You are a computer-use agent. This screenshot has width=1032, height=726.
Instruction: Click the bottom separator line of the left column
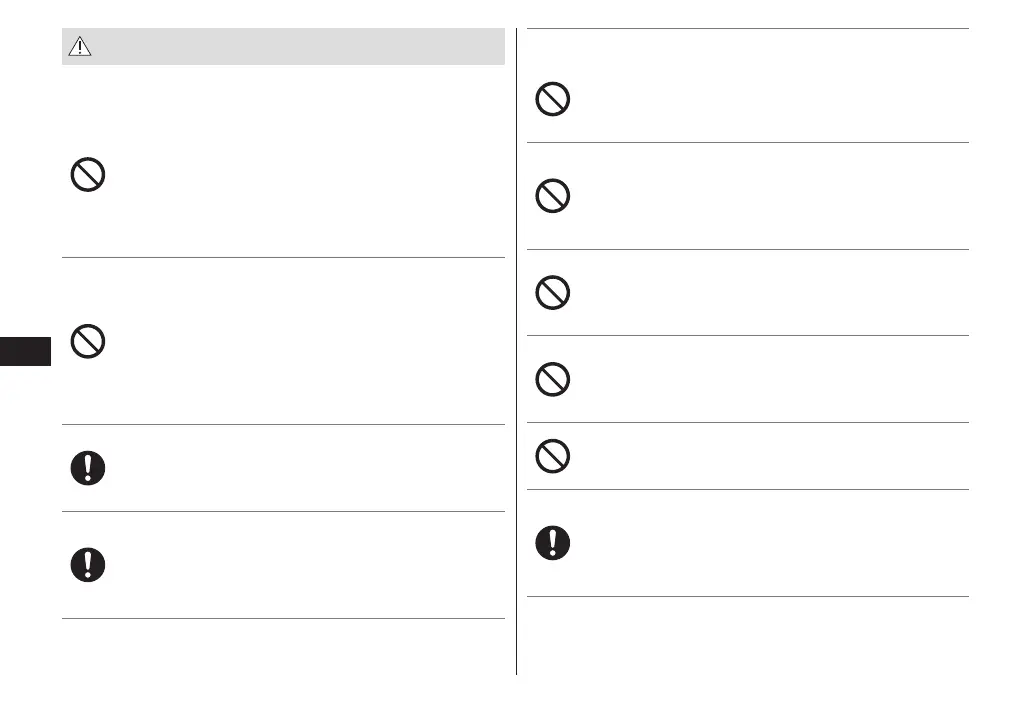click(x=283, y=619)
